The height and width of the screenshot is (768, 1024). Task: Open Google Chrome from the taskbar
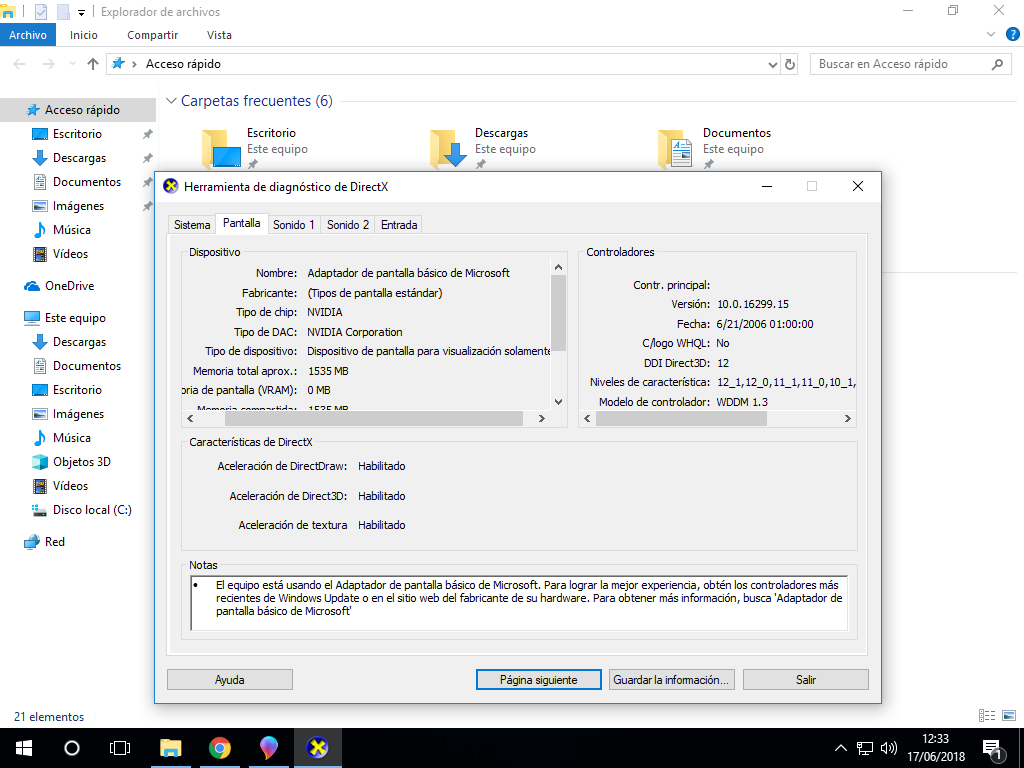pyautogui.click(x=220, y=748)
